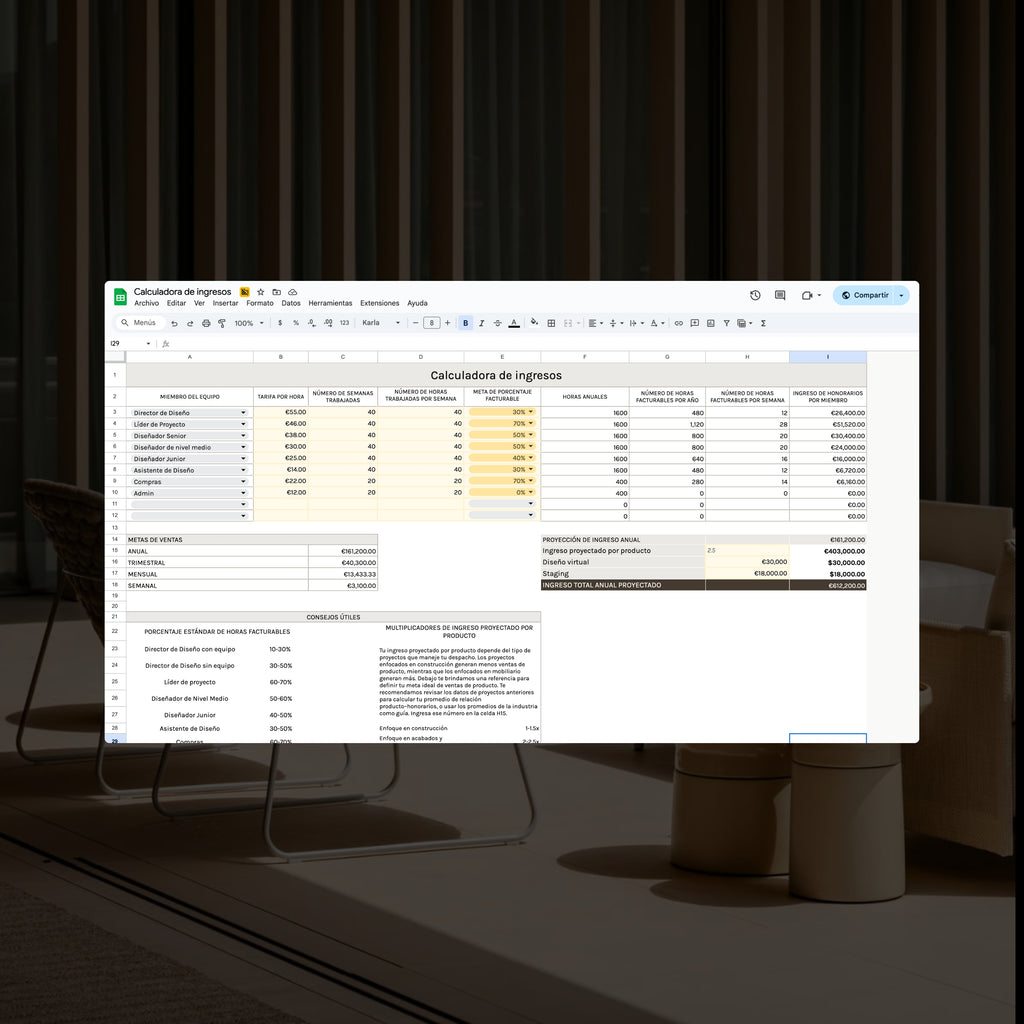This screenshot has height=1024, width=1024.
Task: Open the Insertar menu
Action: pyautogui.click(x=225, y=303)
